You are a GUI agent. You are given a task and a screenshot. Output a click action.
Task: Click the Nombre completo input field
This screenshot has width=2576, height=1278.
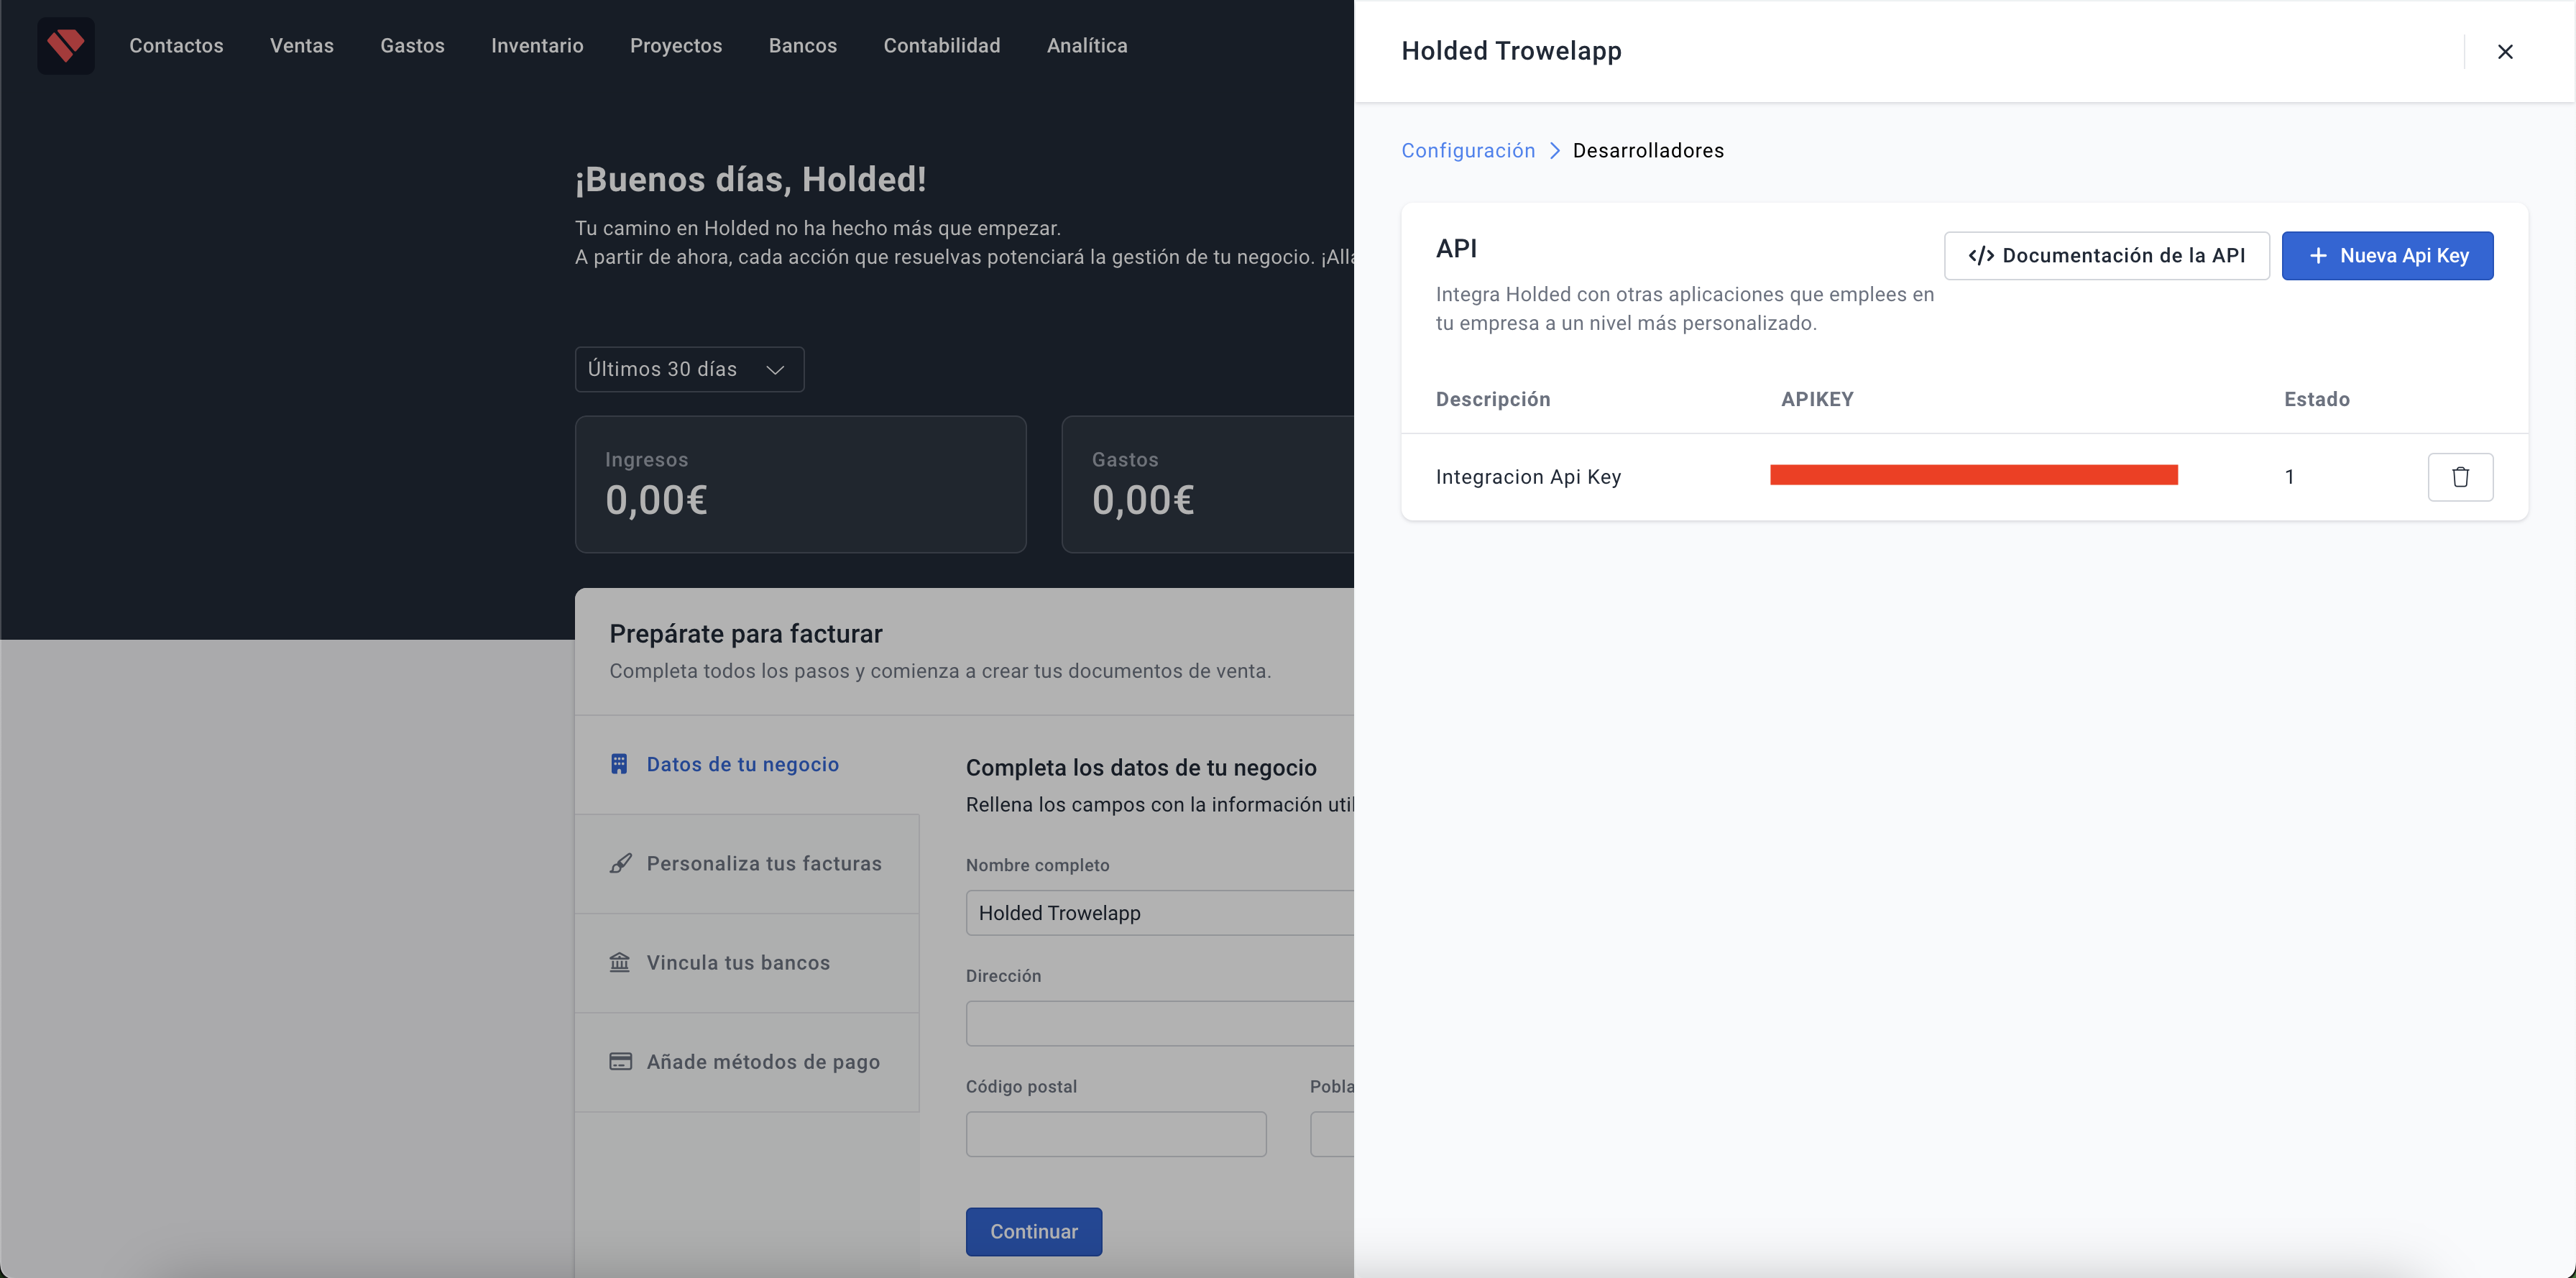tap(1159, 913)
